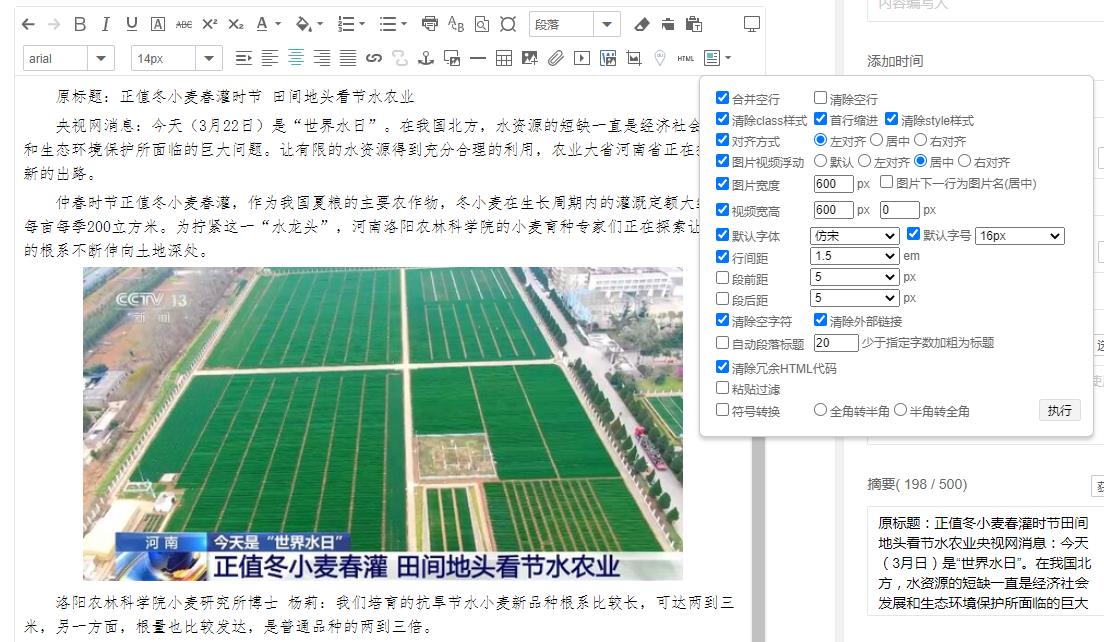Check 清除空行 checkbox

tap(820, 98)
